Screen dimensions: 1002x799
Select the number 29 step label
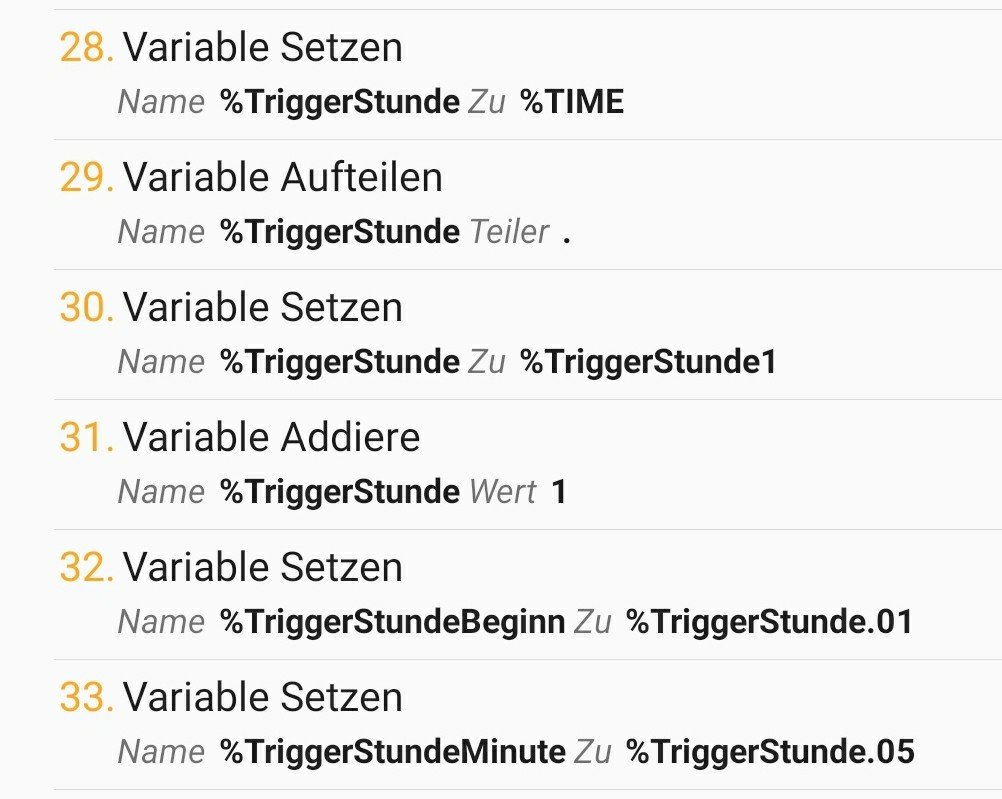[x=86, y=178]
